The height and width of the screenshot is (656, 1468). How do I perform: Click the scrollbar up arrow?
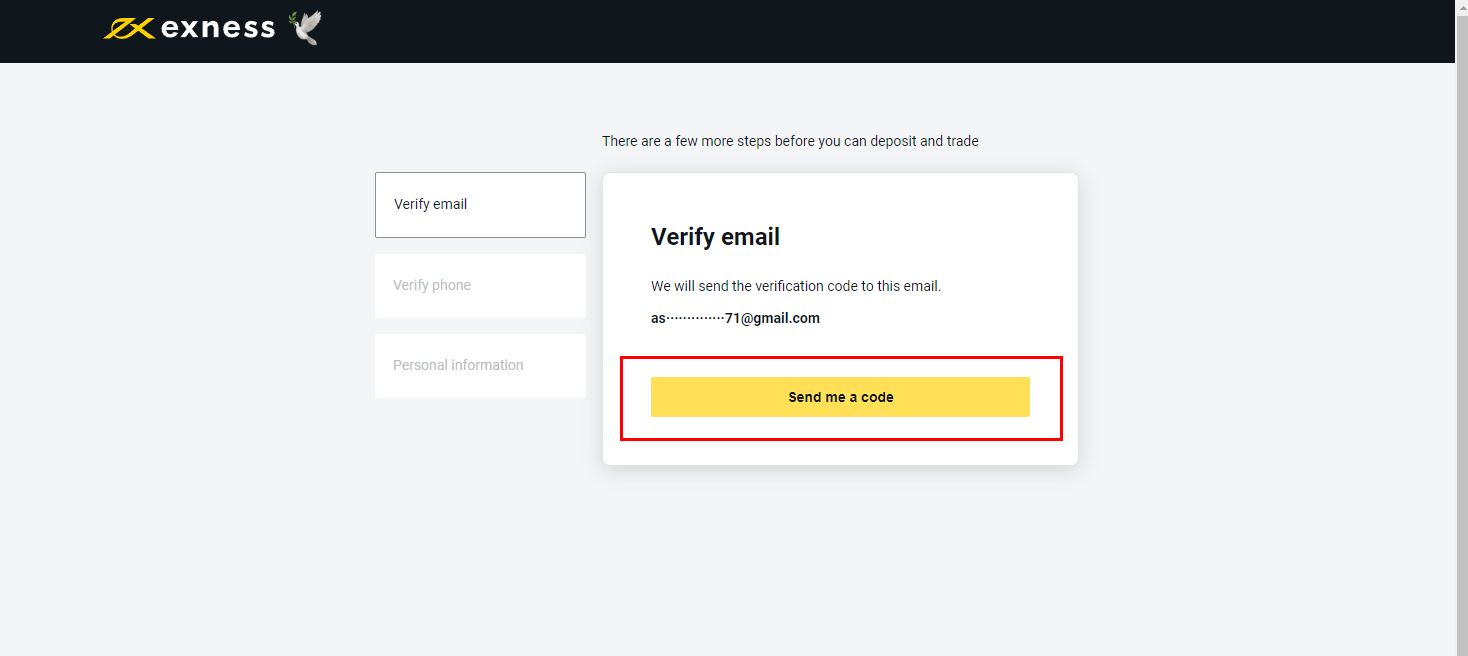click(1461, 6)
